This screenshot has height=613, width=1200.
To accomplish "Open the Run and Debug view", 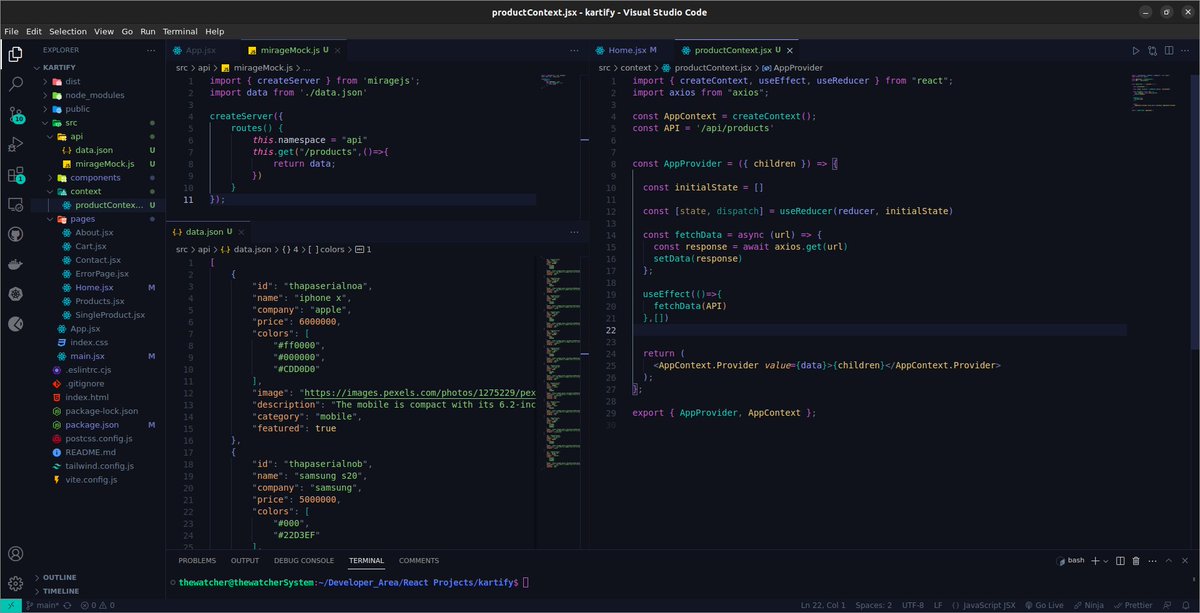I will coord(15,146).
